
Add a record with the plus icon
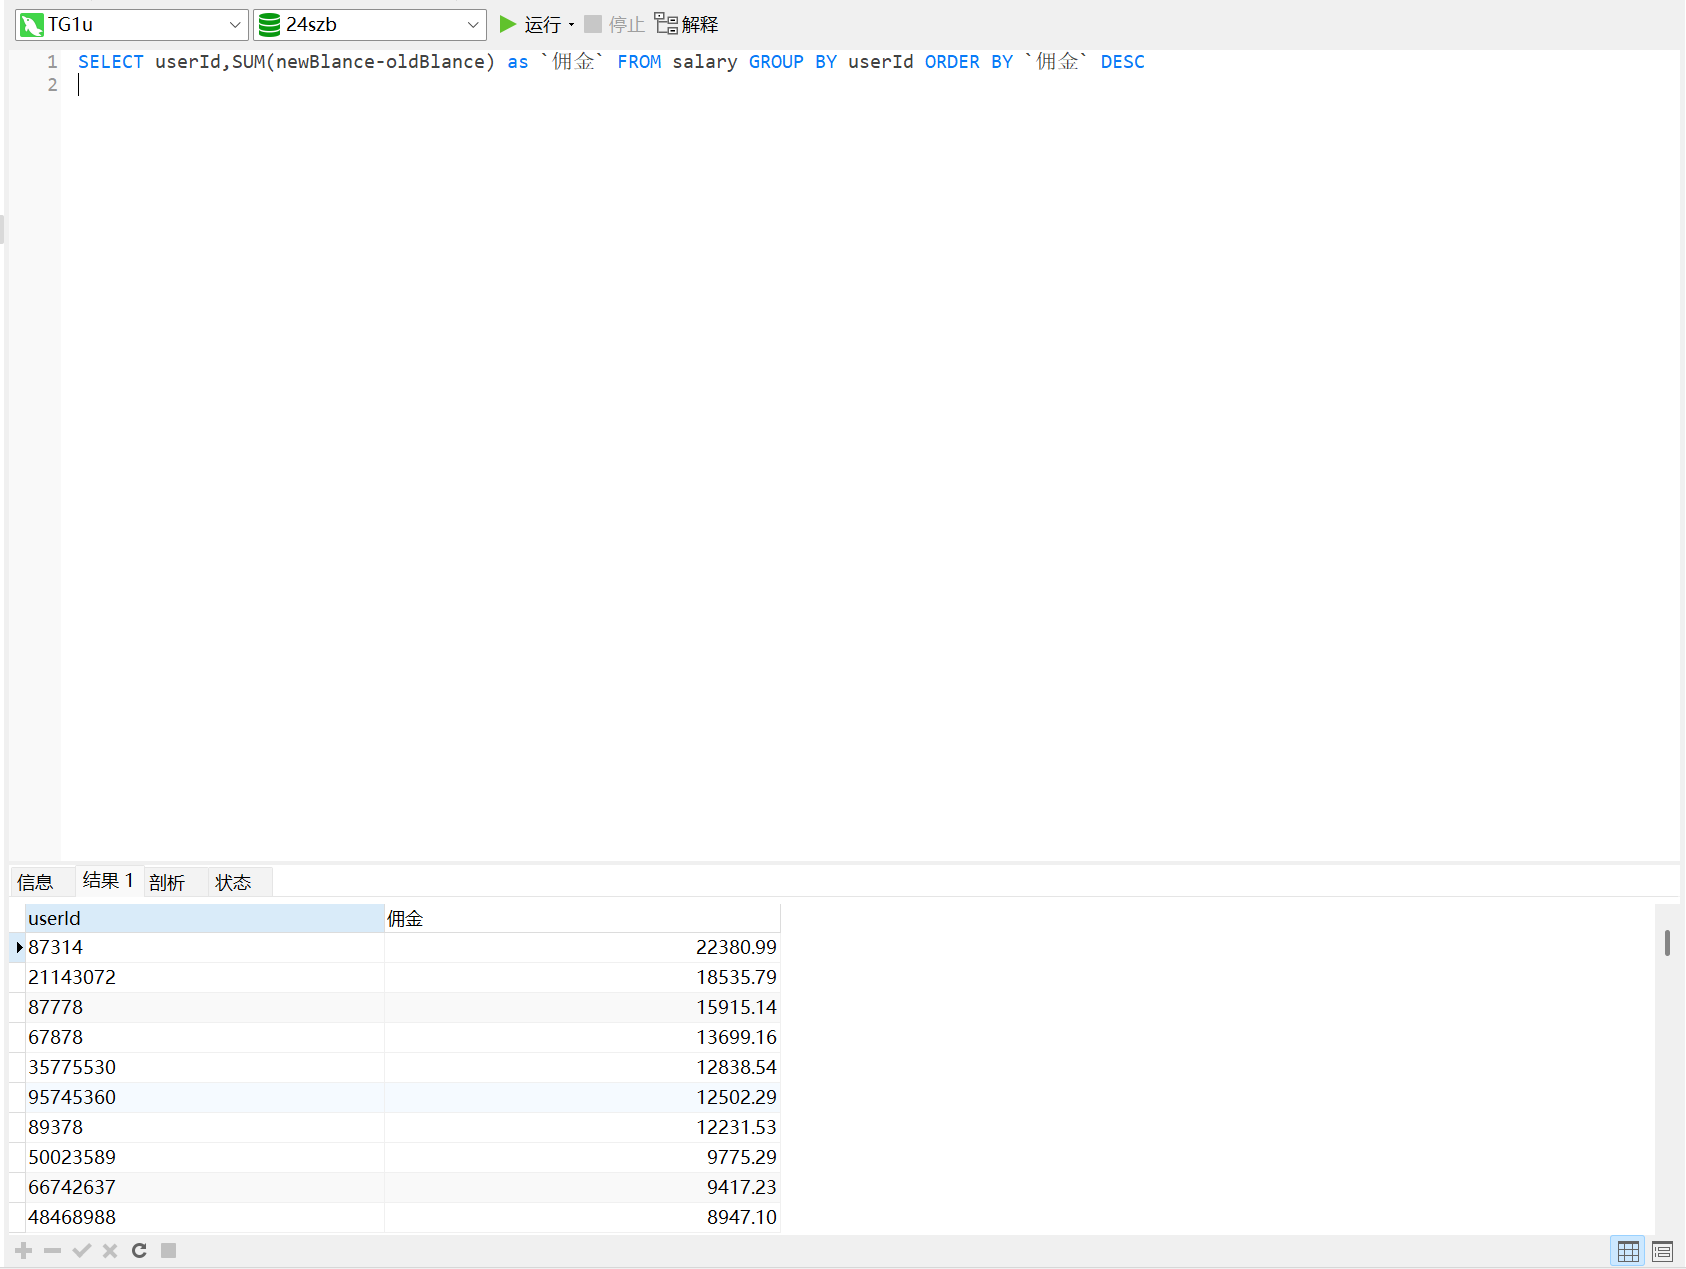click(x=24, y=1250)
